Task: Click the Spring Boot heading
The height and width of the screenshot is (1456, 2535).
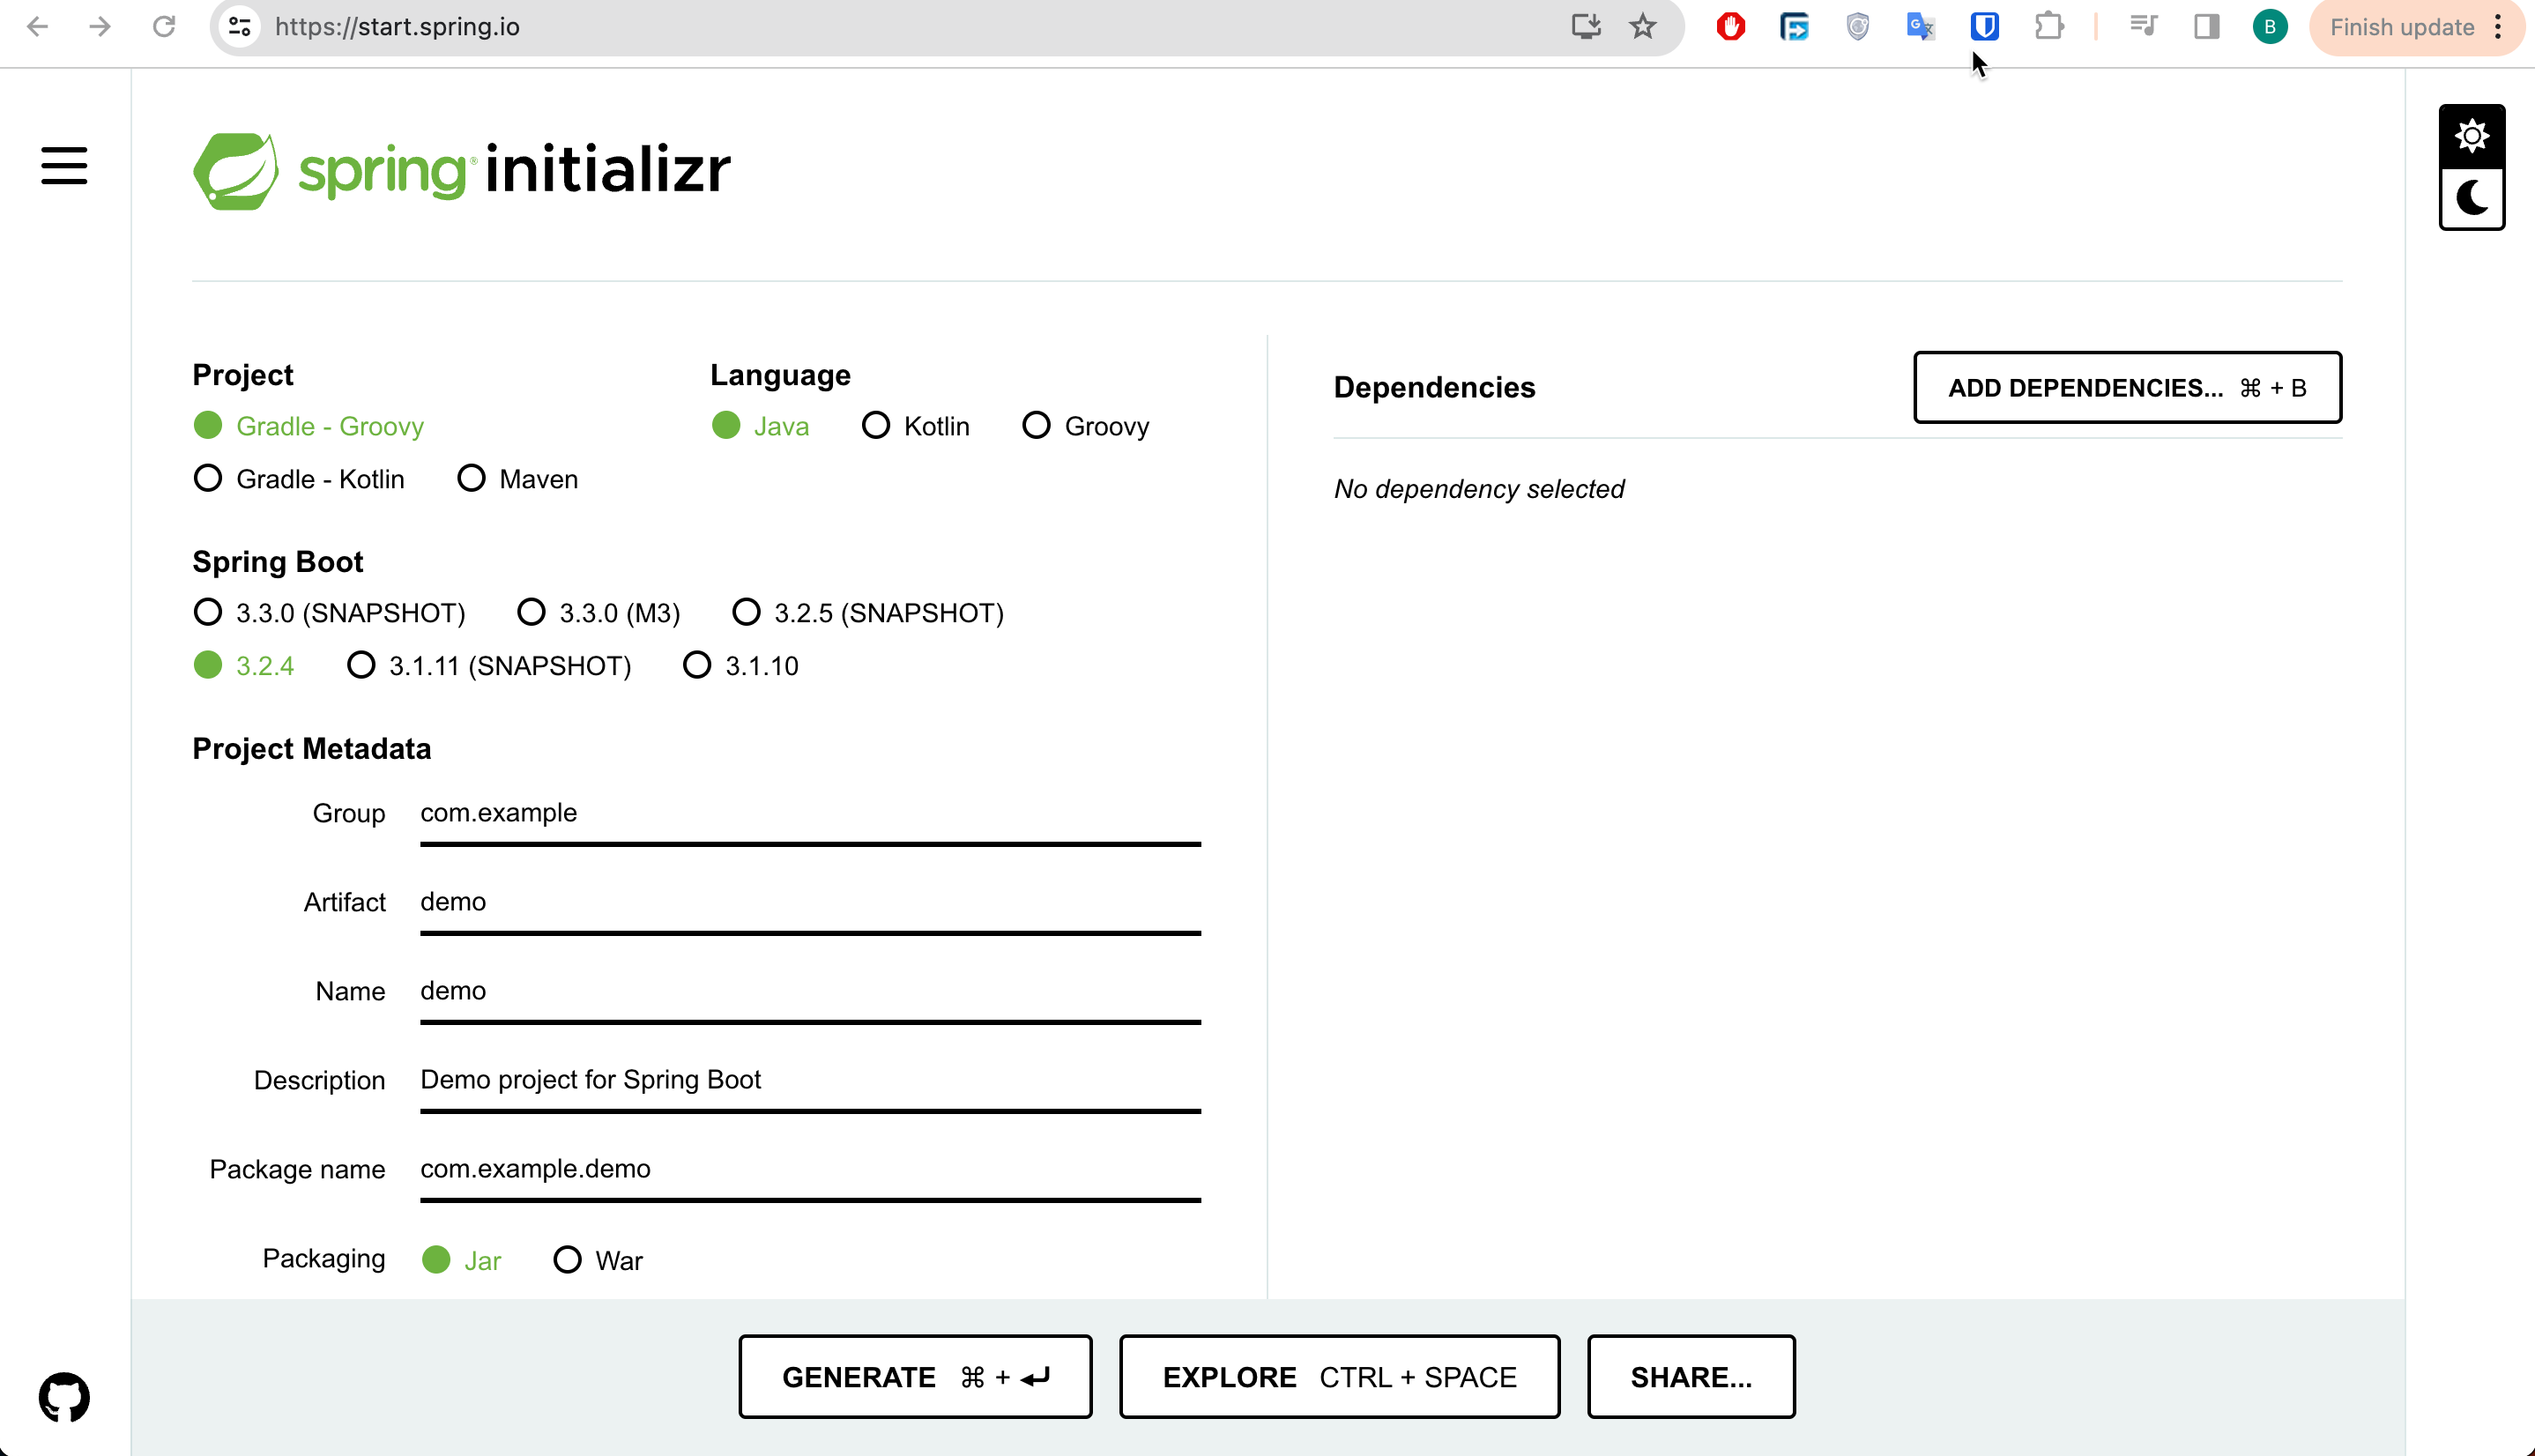Action: coord(277,562)
